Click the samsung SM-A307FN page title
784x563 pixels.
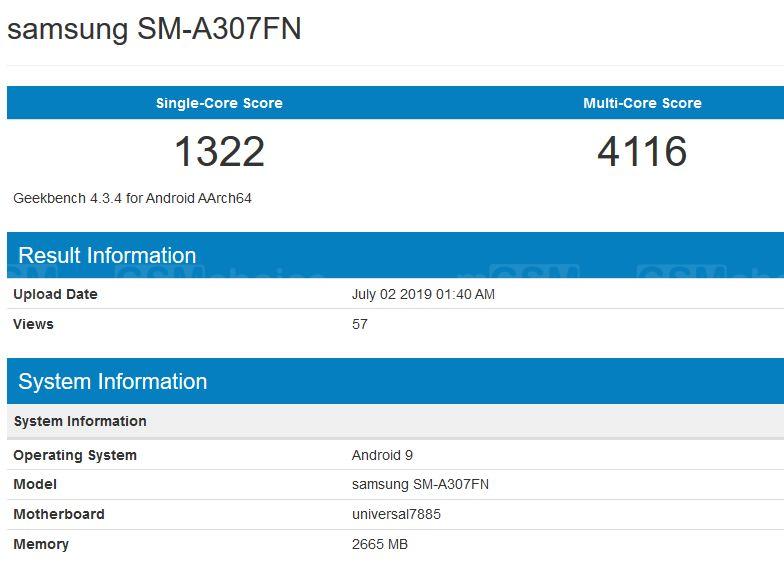(x=154, y=29)
